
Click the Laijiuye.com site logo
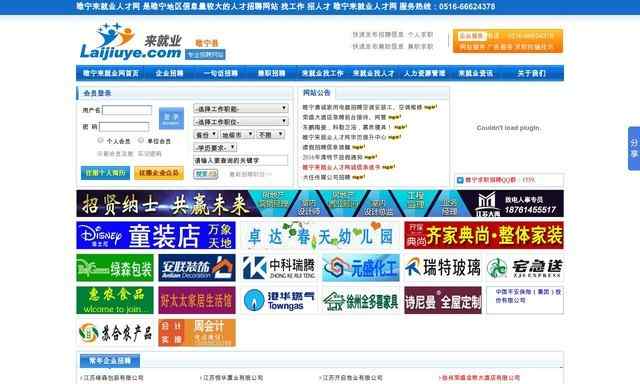point(131,42)
